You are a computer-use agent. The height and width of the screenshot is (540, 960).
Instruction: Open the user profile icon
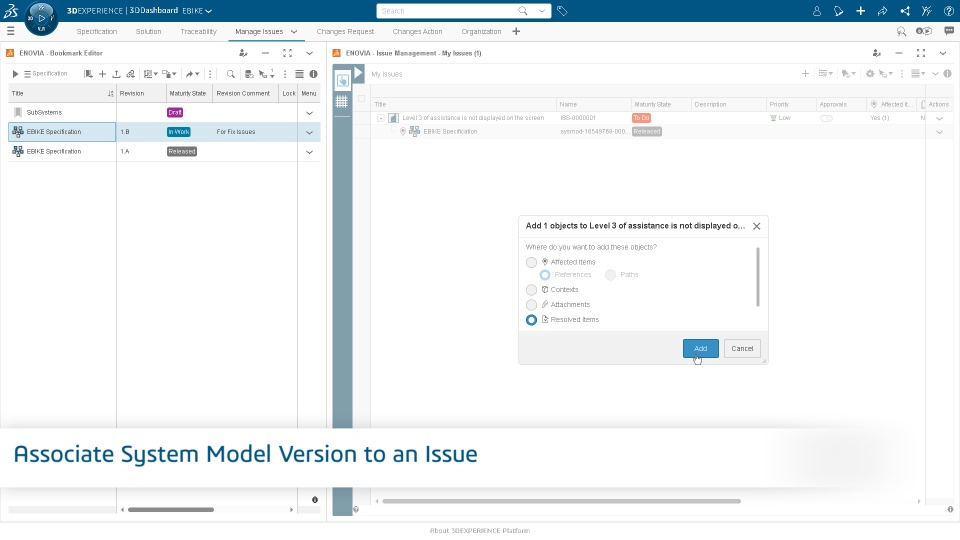[x=817, y=11]
